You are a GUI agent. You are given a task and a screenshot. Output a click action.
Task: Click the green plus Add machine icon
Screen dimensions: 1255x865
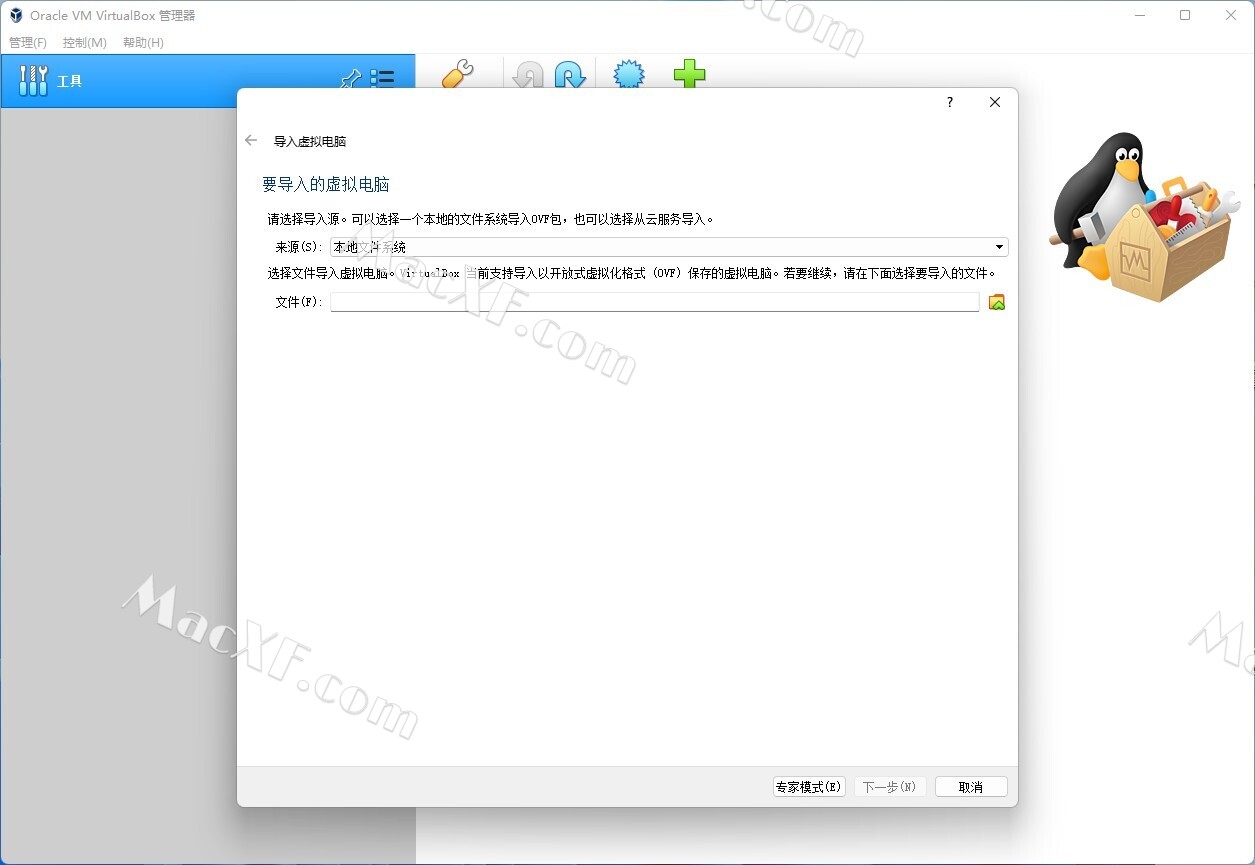(689, 74)
